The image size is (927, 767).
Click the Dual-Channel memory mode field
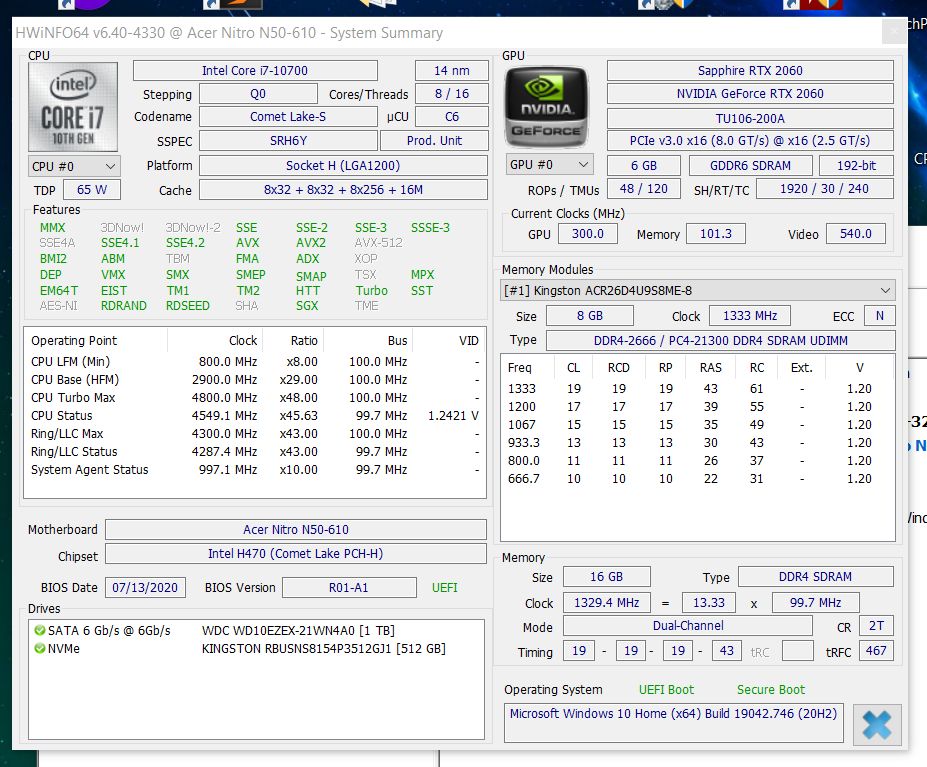coord(688,626)
